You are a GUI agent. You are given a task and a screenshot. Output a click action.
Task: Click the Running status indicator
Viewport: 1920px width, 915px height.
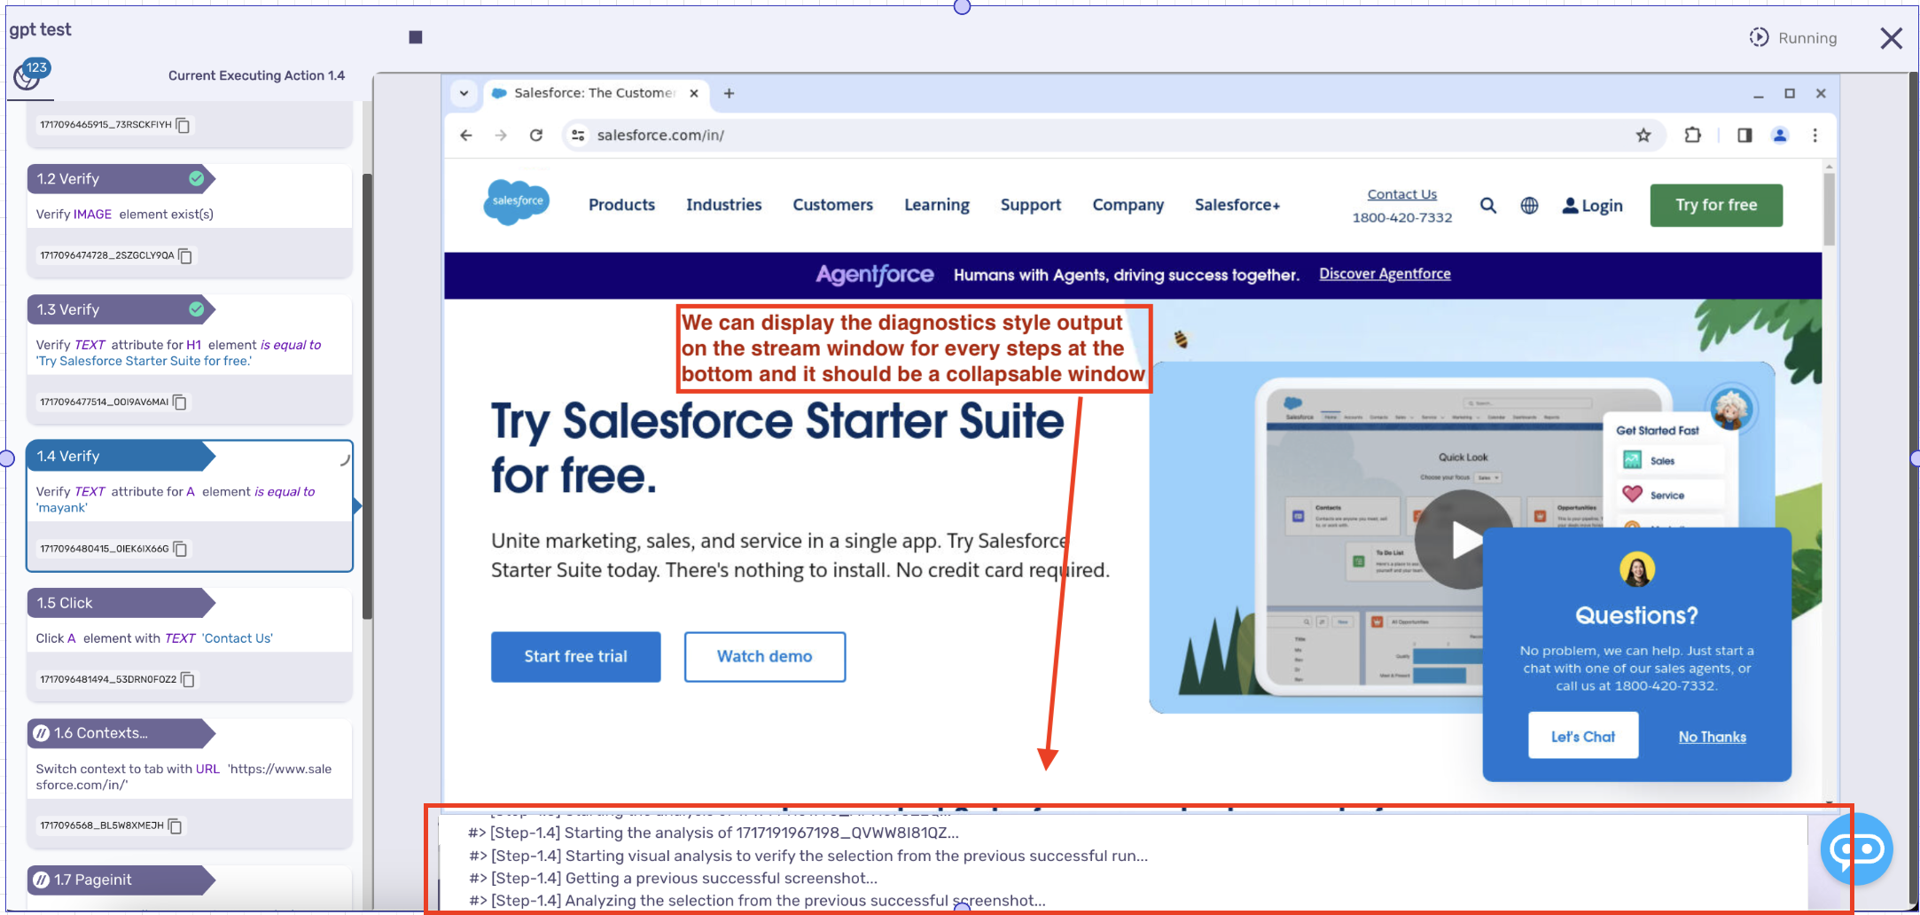(x=1794, y=38)
